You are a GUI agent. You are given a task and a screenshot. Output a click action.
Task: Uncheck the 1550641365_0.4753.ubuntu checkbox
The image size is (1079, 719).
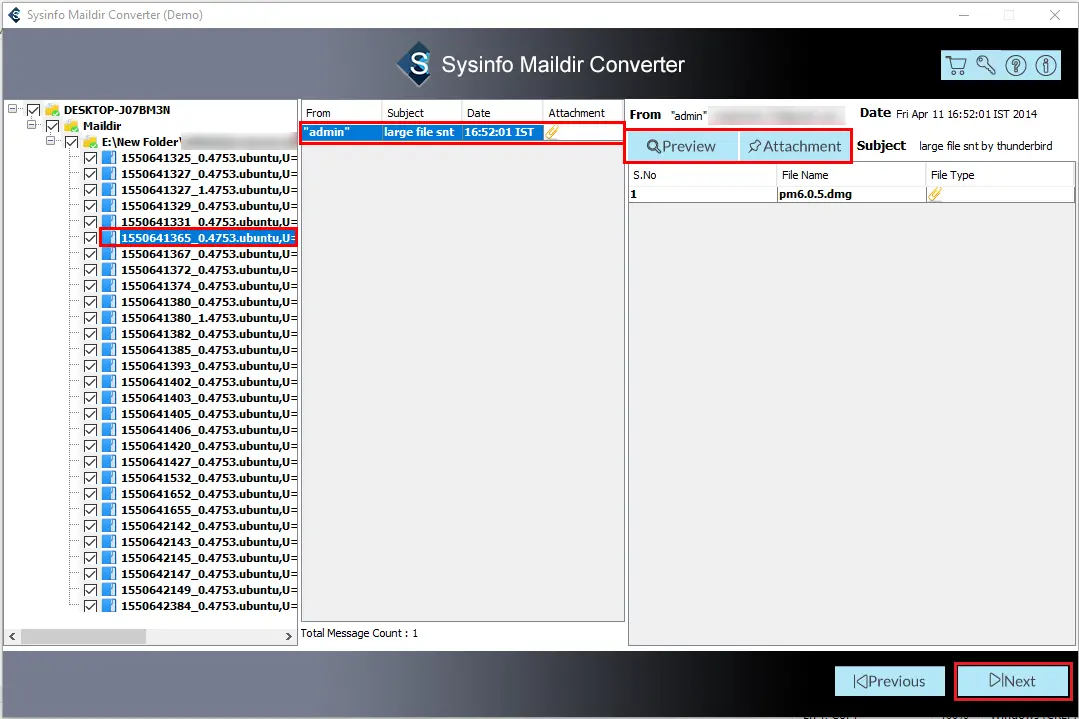(90, 238)
